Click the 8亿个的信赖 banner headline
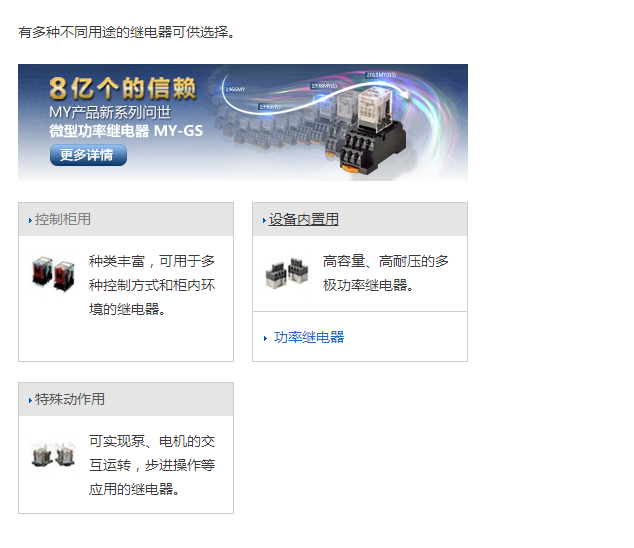 (123, 88)
